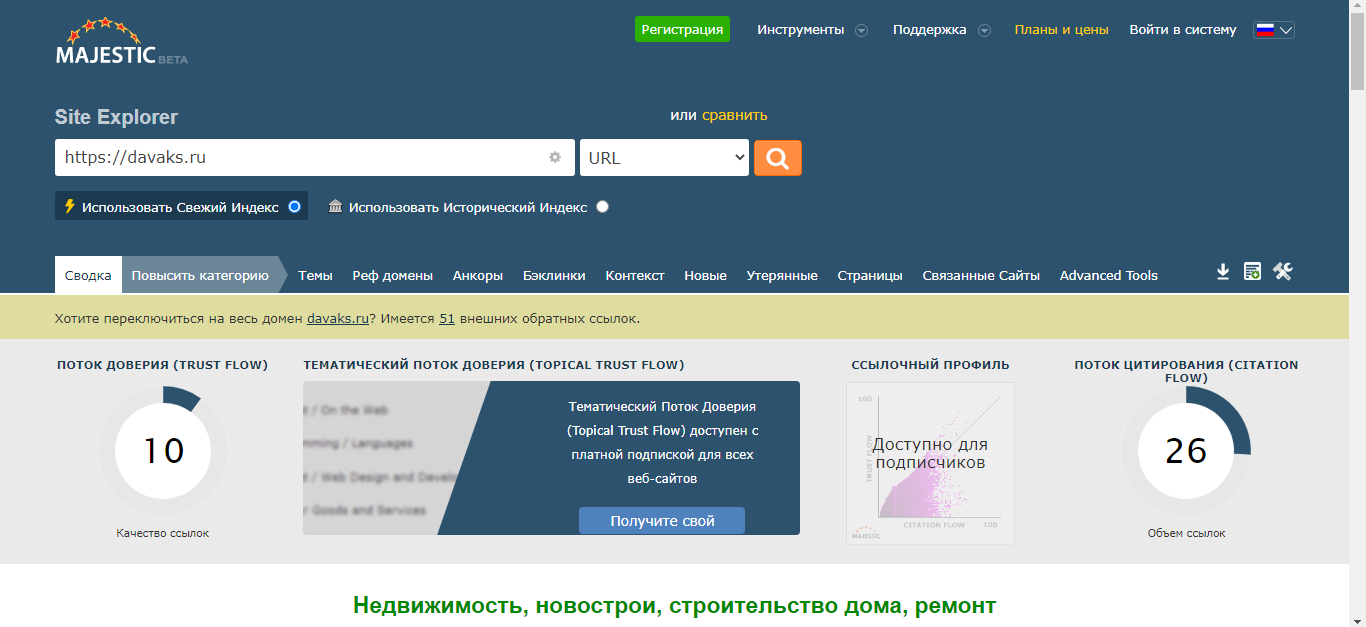
Task: Select the Historic Index radio button
Action: coord(602,207)
